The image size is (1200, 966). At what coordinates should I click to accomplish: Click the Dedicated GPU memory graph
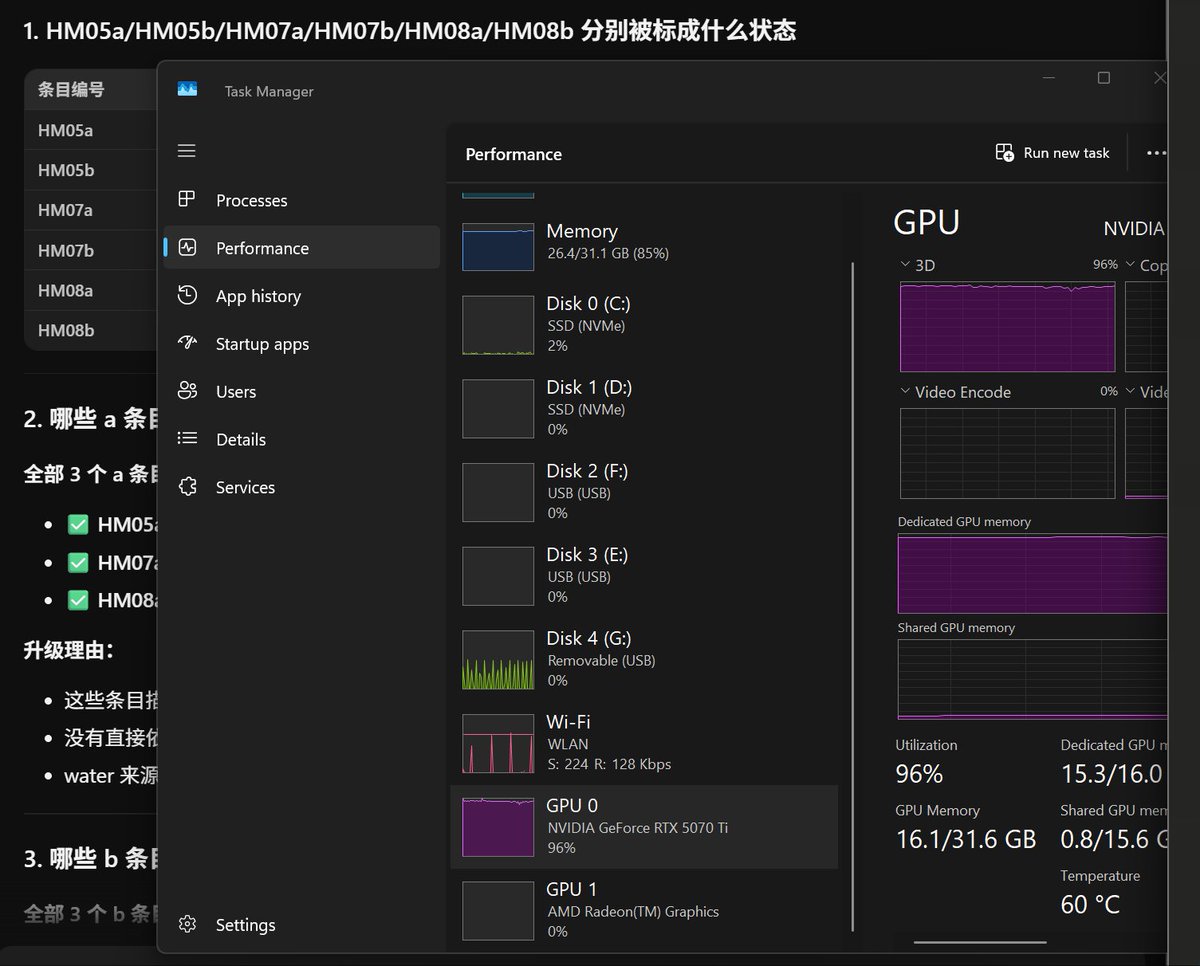click(1032, 574)
